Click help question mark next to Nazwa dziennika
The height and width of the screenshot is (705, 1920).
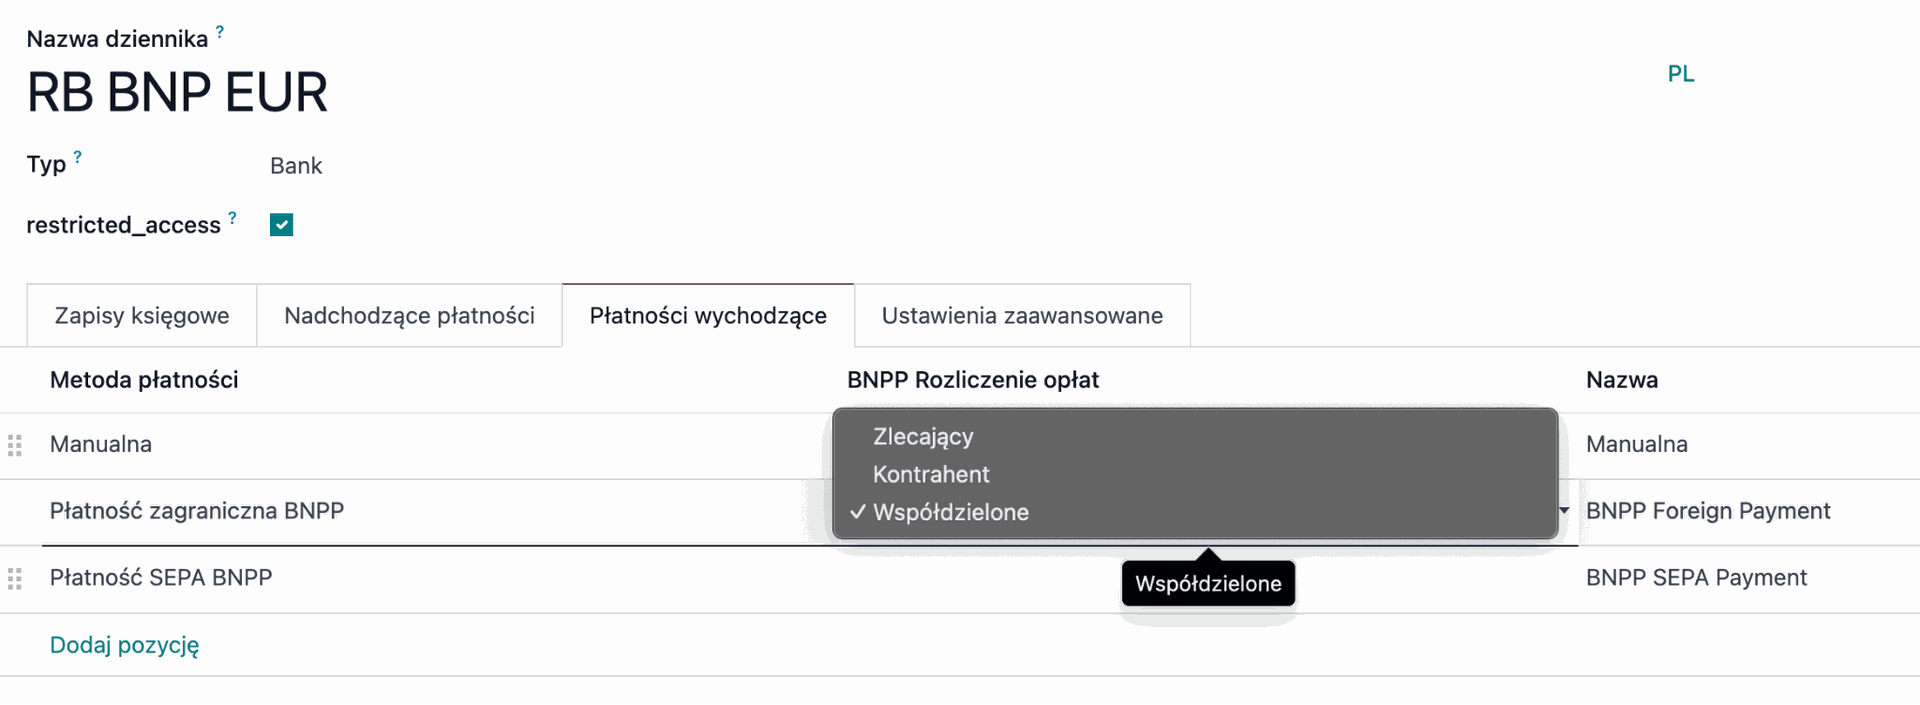coord(220,32)
